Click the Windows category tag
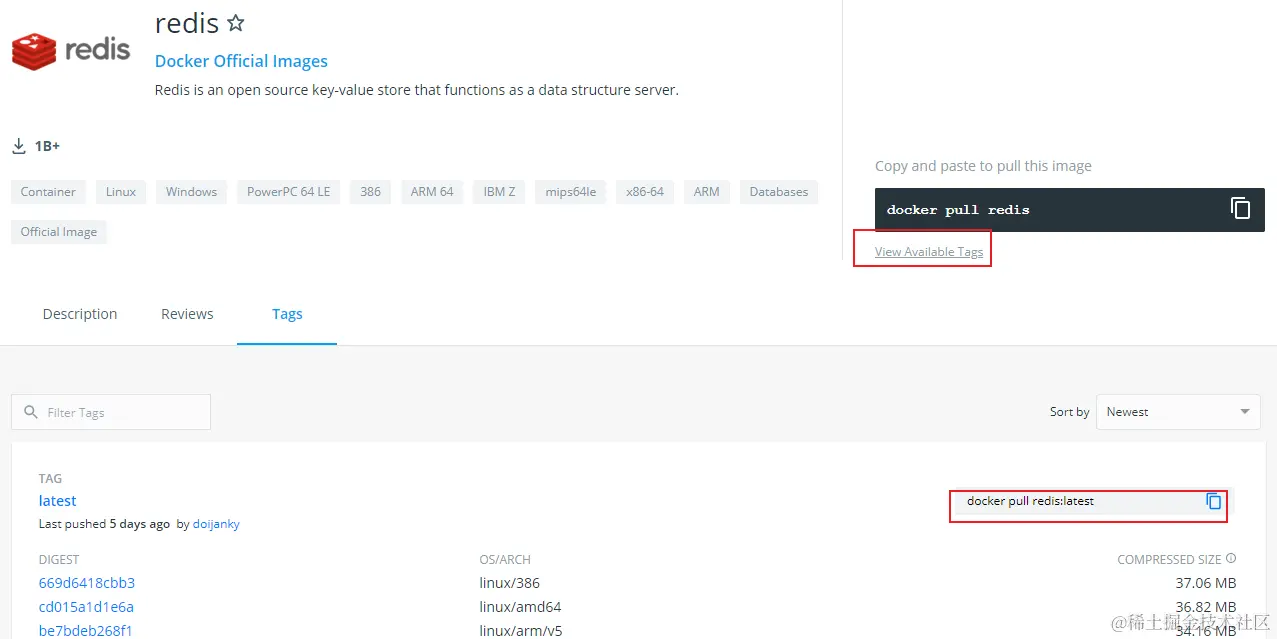1277x639 pixels. pos(191,192)
